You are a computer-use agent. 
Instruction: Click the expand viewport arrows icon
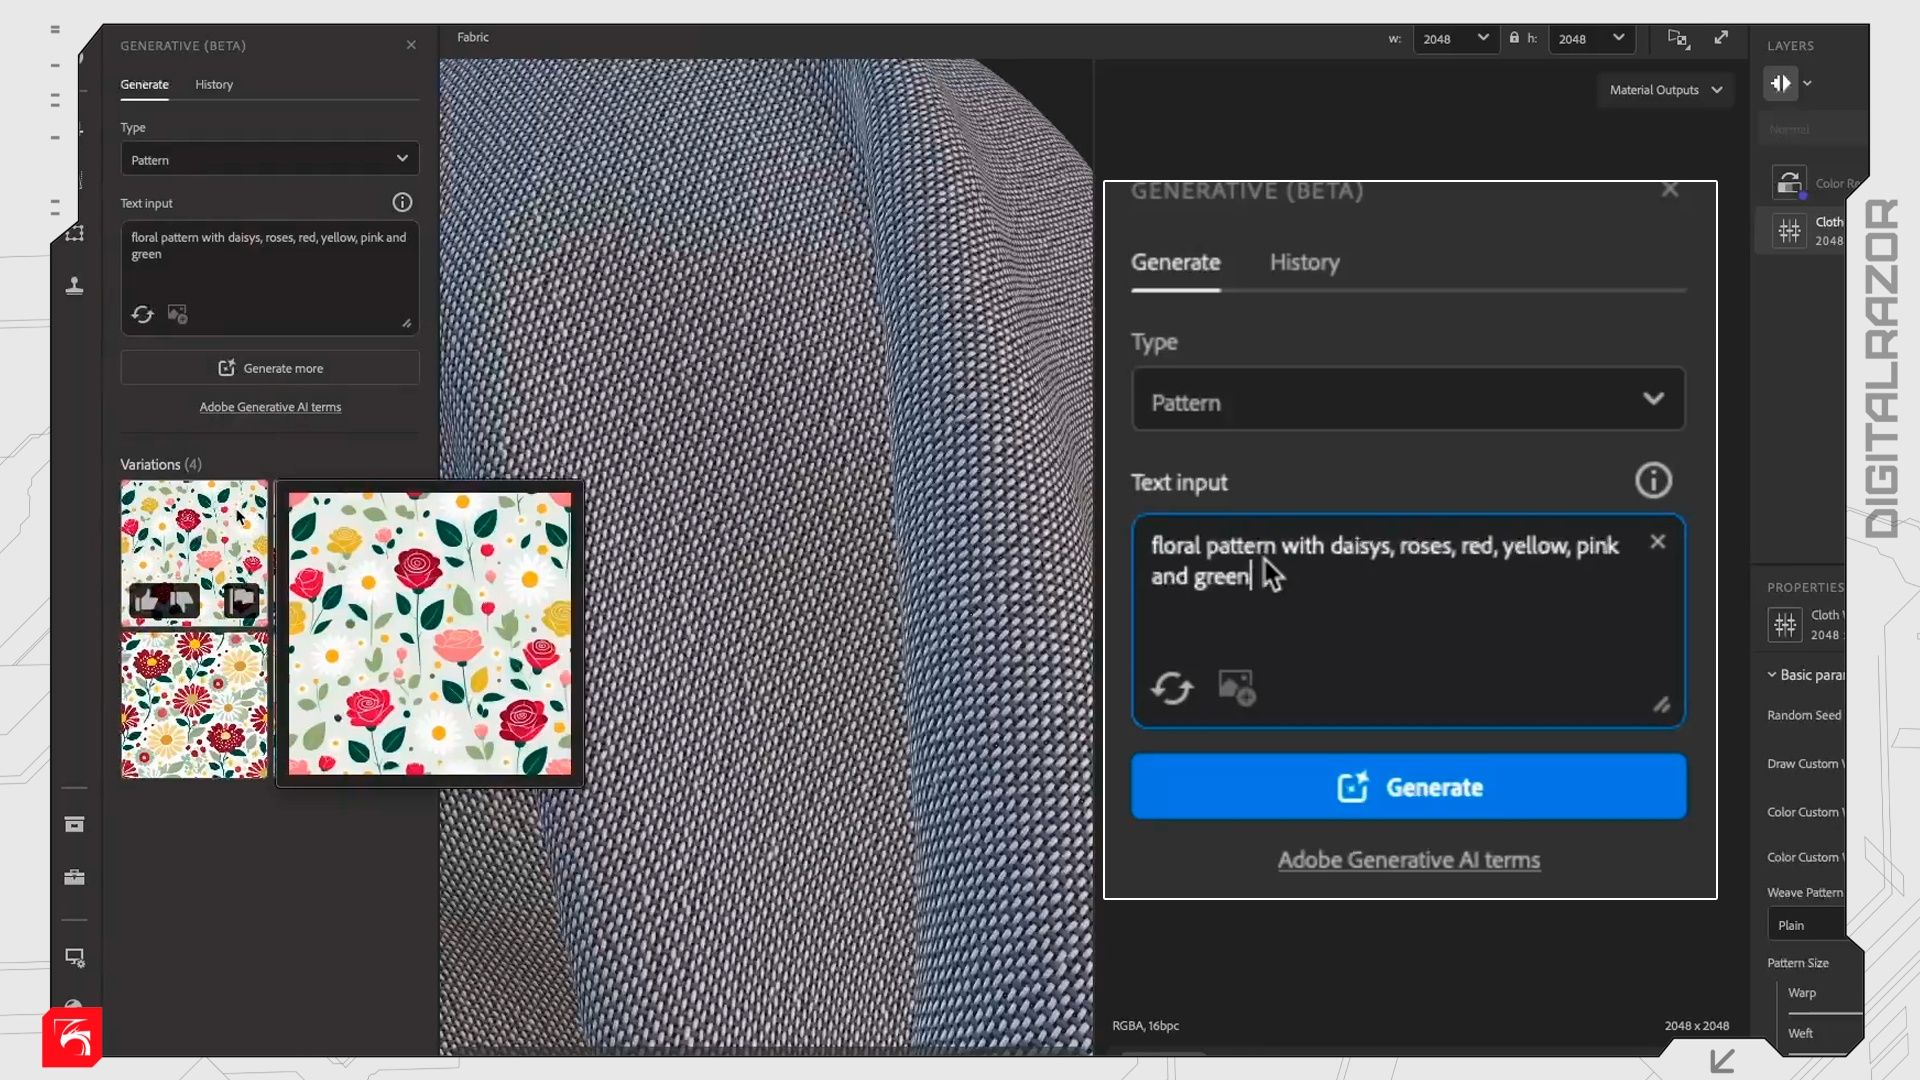pos(1721,38)
